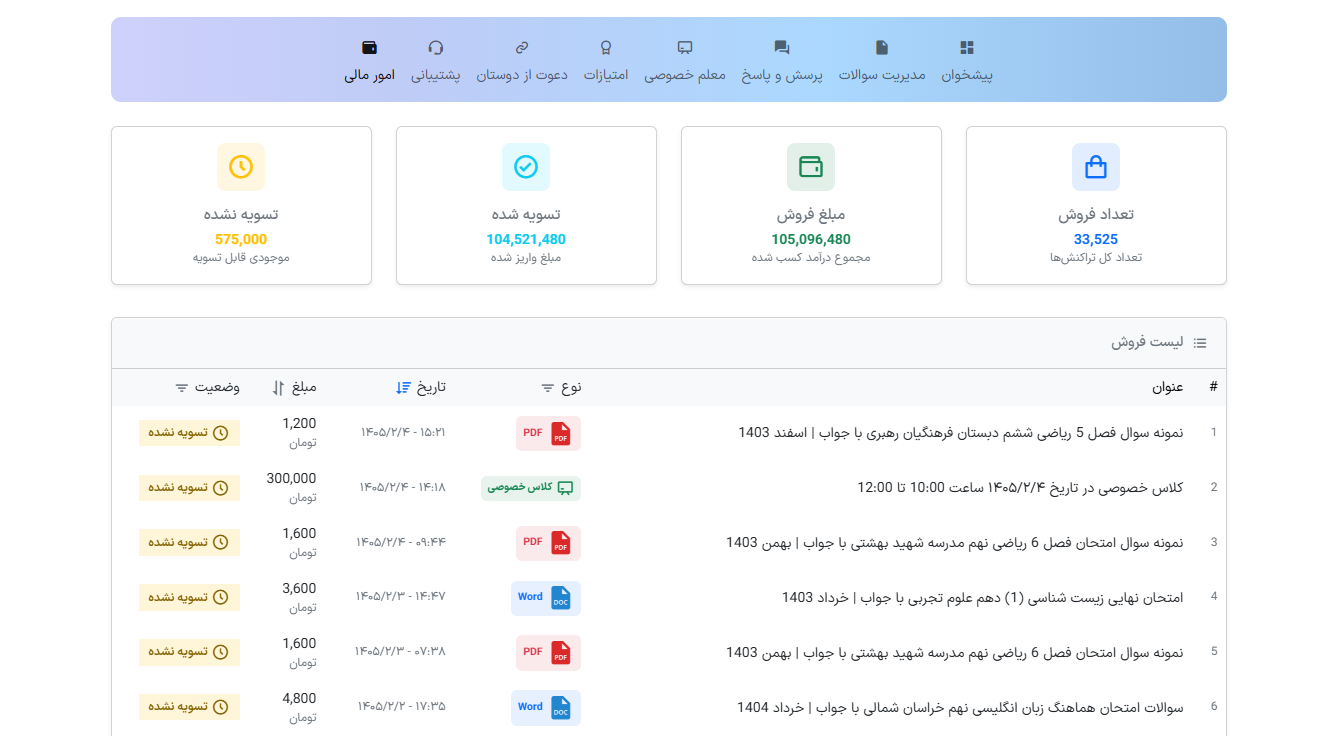Click the PDF badge in row 1
This screenshot has width=1337, height=736.
[x=548, y=433]
